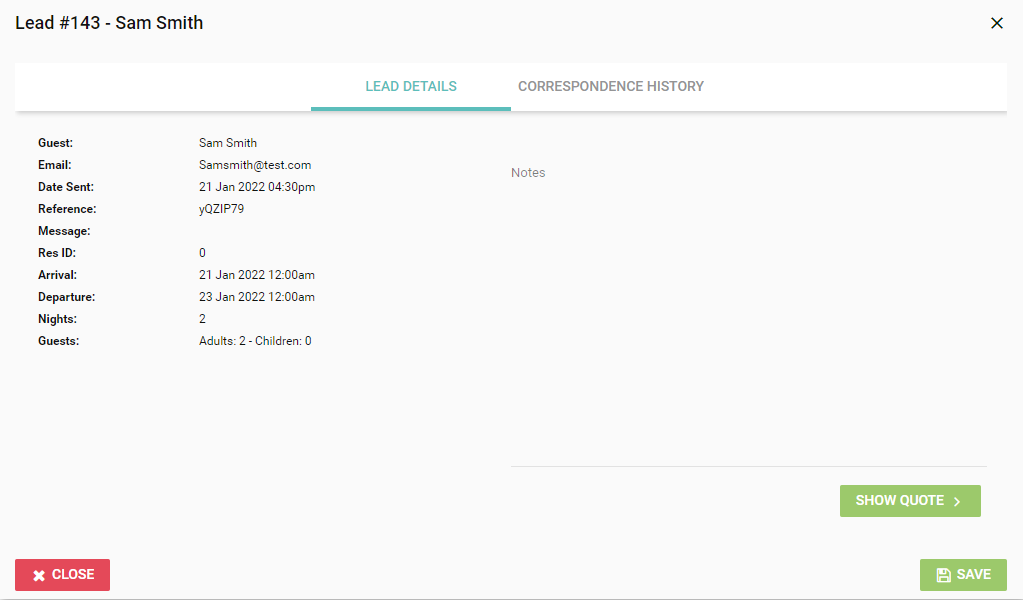
Task: Click the guest name value Sam Smith
Action: tap(228, 143)
